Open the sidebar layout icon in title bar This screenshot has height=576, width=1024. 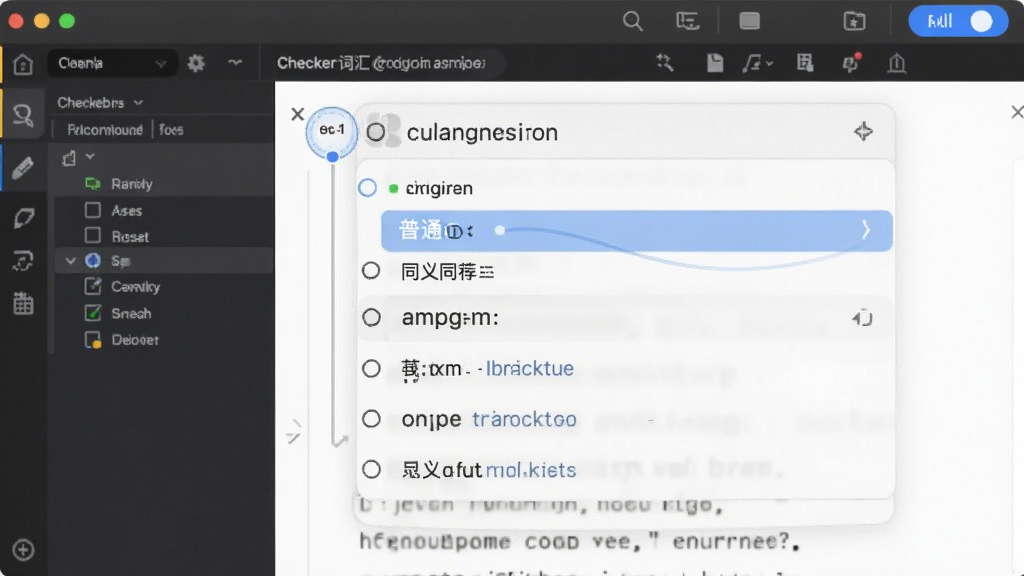(x=687, y=22)
